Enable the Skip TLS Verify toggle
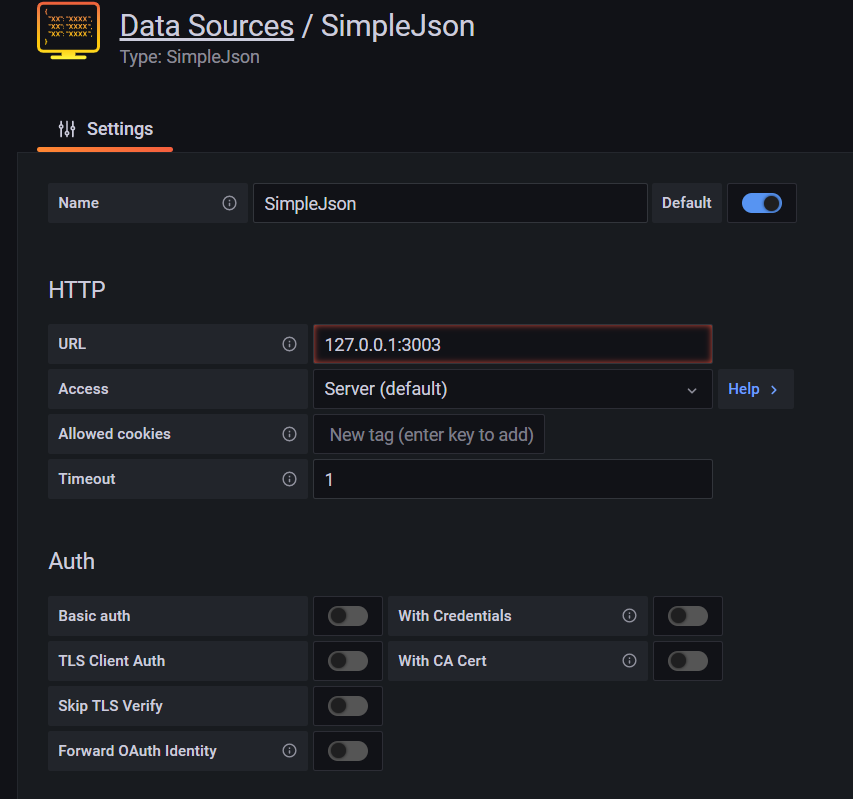 pos(348,706)
